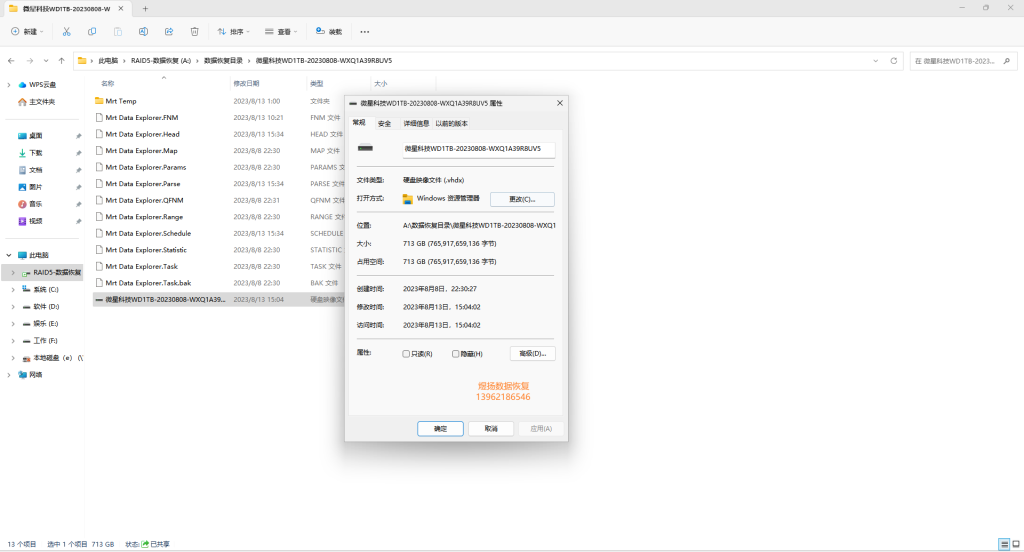Screen dimensions: 1024x552
Task: Expand address bar history dropdown arrow
Action: click(x=876, y=61)
